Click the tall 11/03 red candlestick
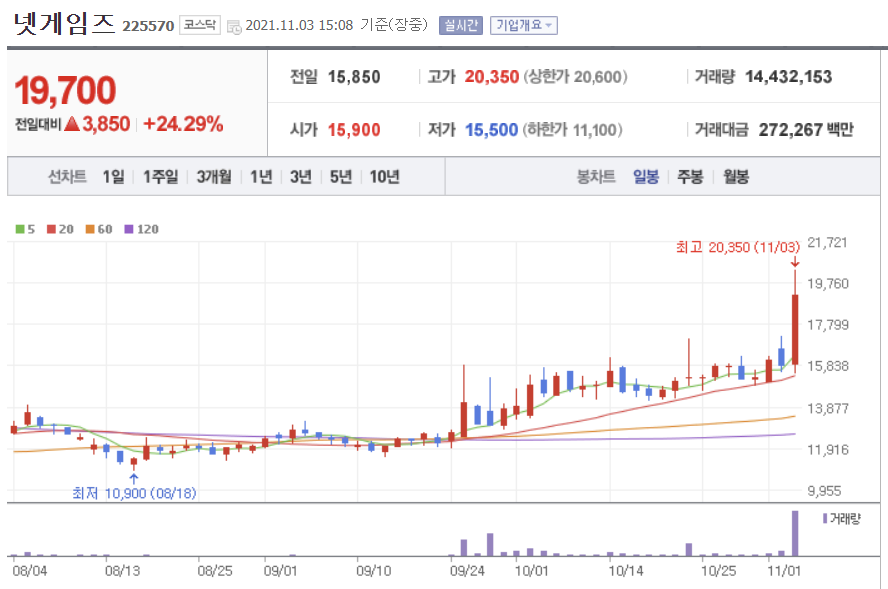The width and height of the screenshot is (888, 589). 795,329
